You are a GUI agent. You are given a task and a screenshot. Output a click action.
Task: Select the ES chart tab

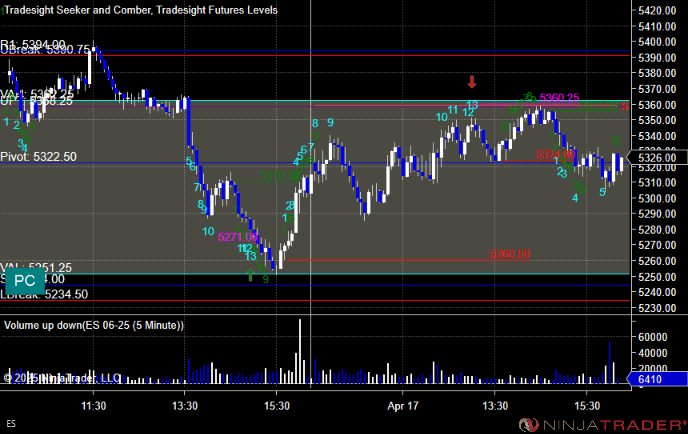(x=11, y=423)
